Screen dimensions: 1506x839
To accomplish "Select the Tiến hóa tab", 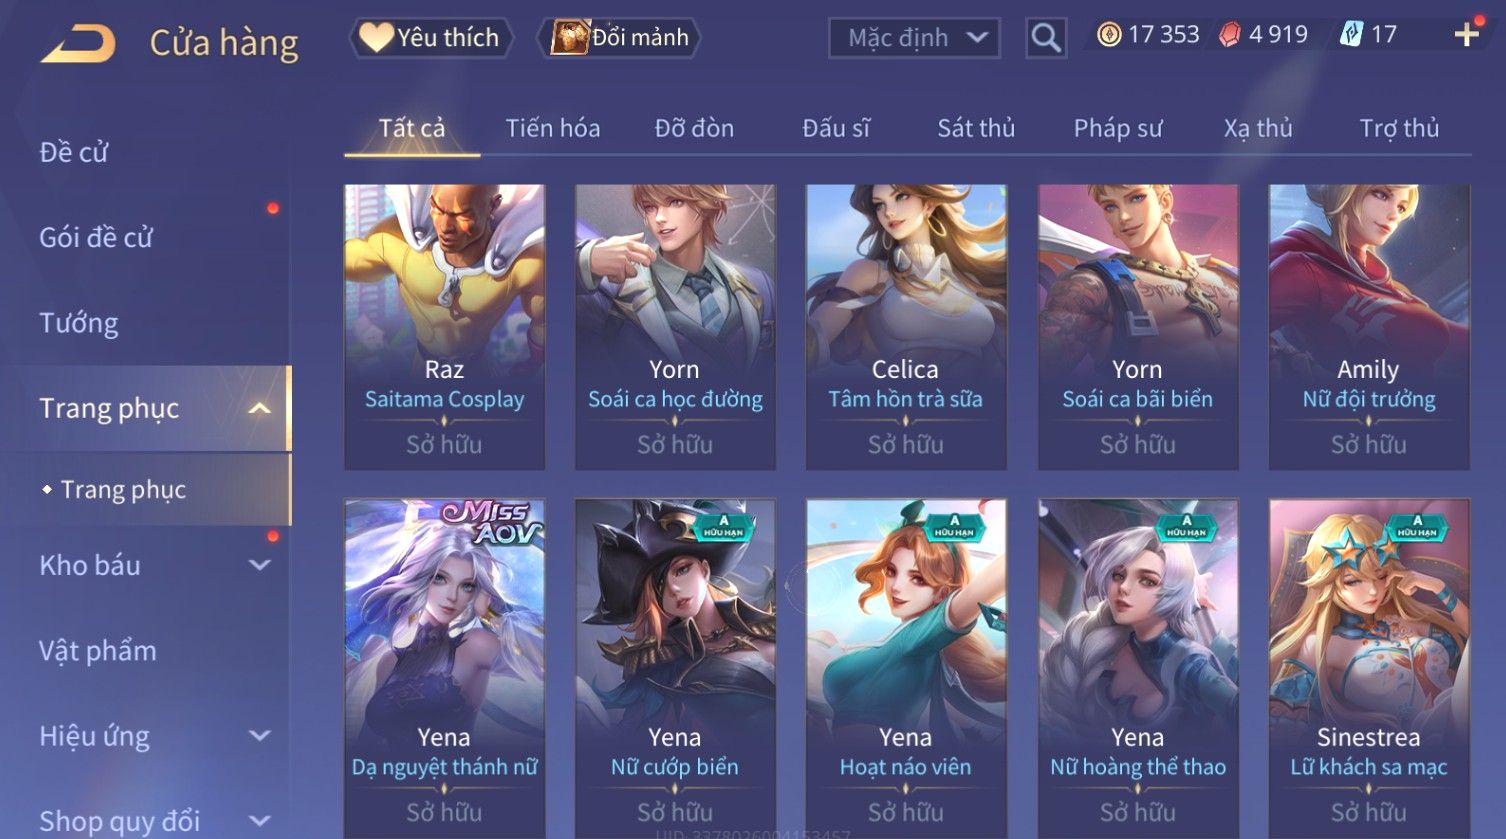I will coord(553,128).
